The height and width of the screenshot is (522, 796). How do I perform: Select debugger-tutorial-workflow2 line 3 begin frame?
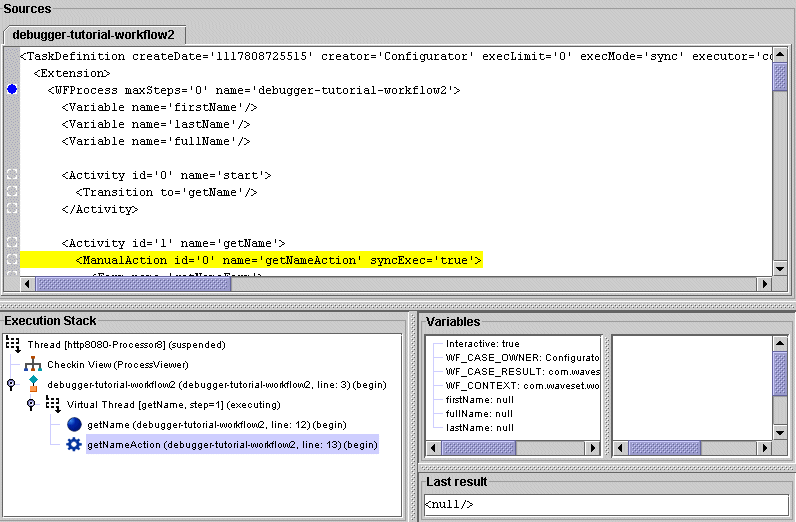pos(217,384)
